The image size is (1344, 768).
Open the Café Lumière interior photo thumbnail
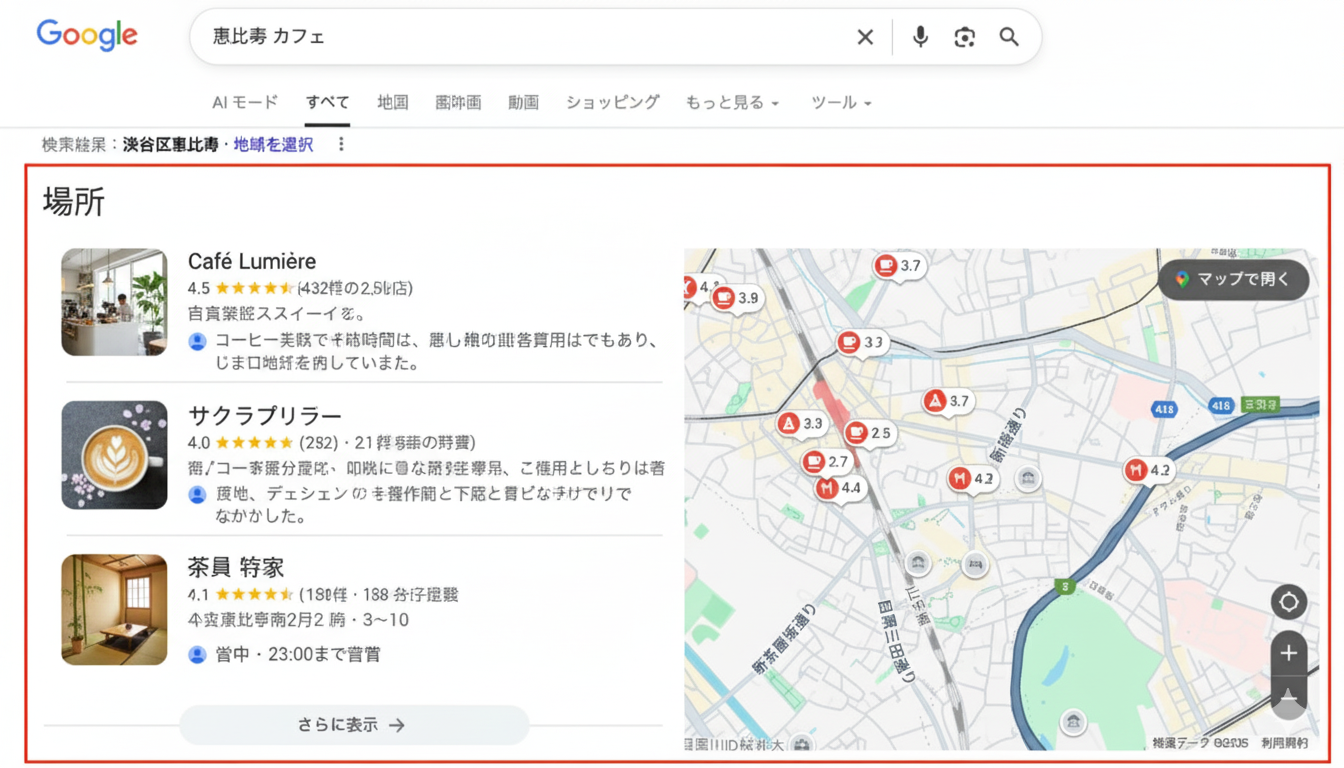[114, 302]
